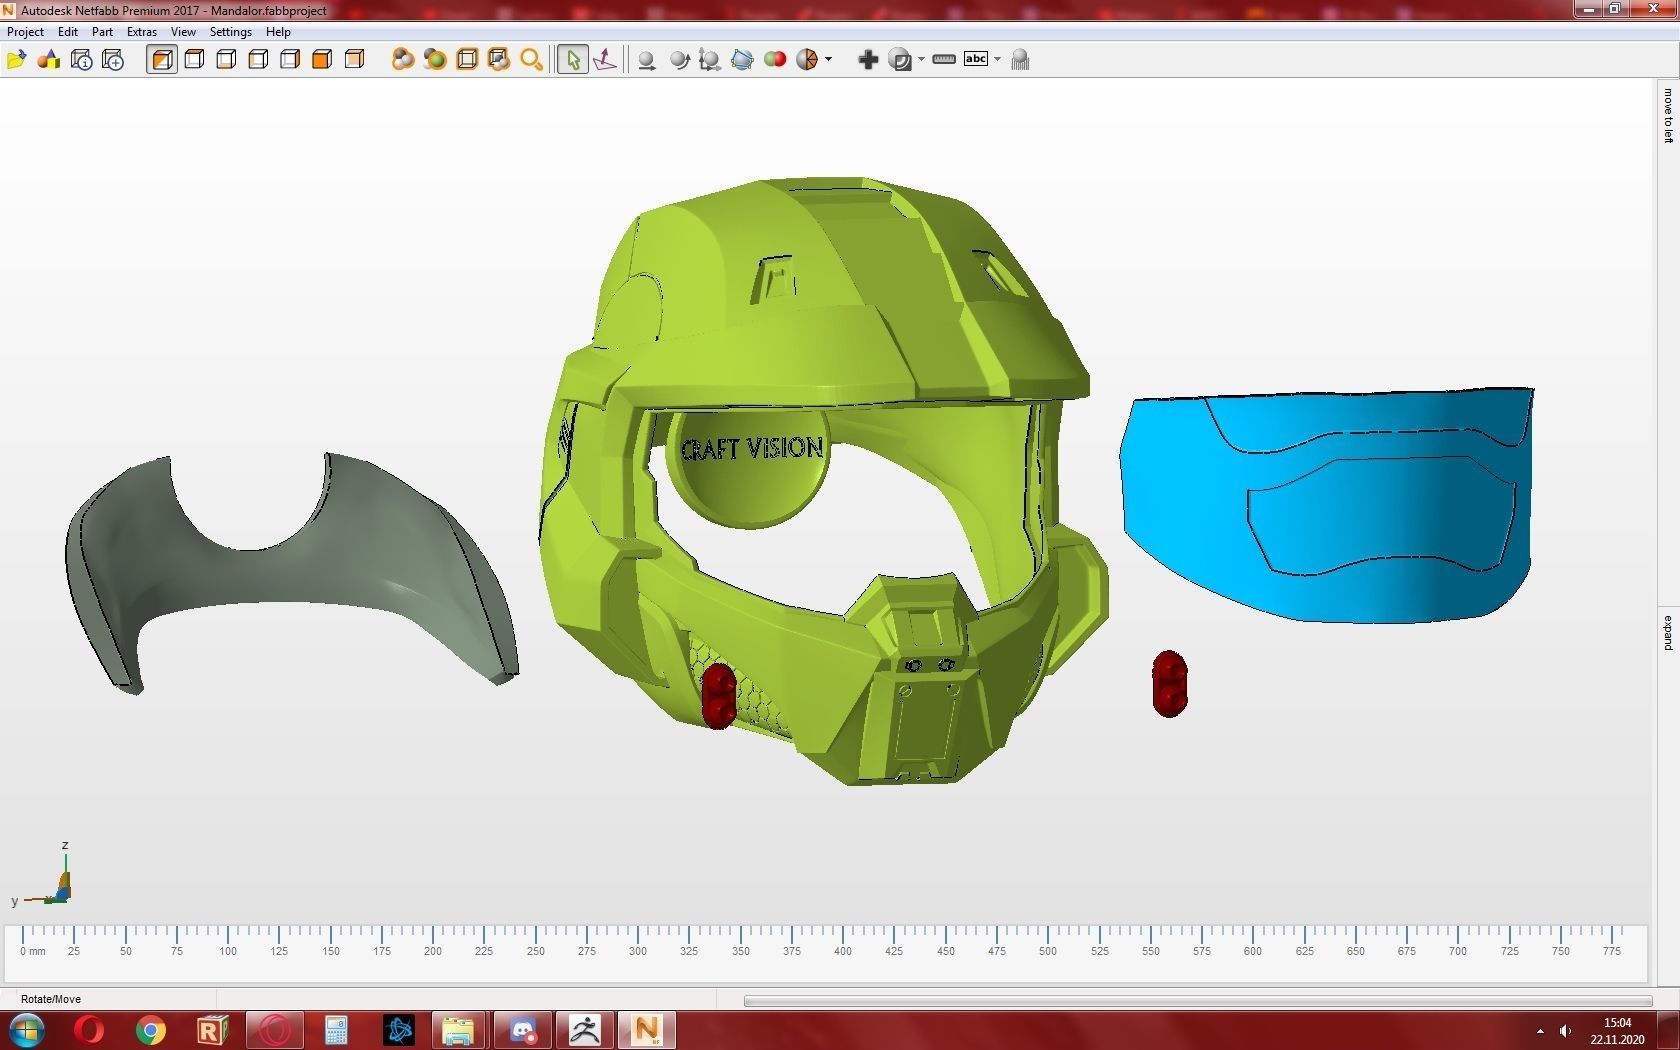Select the last cube view icon

click(354, 60)
